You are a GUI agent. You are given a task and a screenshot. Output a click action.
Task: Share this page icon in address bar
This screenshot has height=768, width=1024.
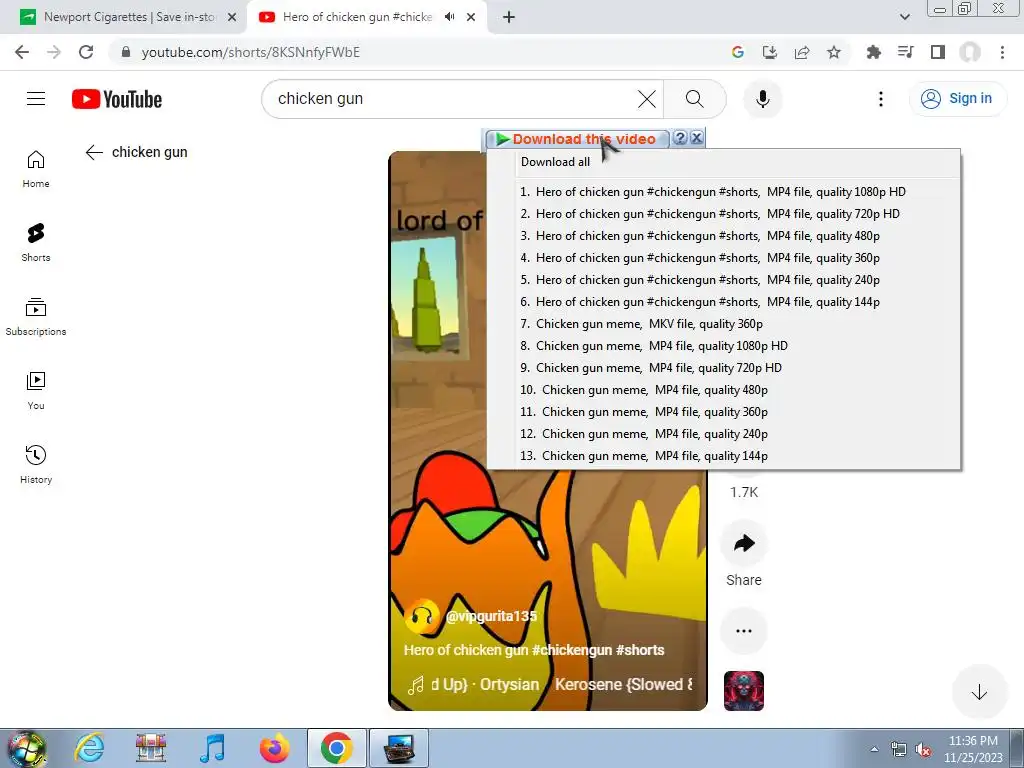coord(802,52)
